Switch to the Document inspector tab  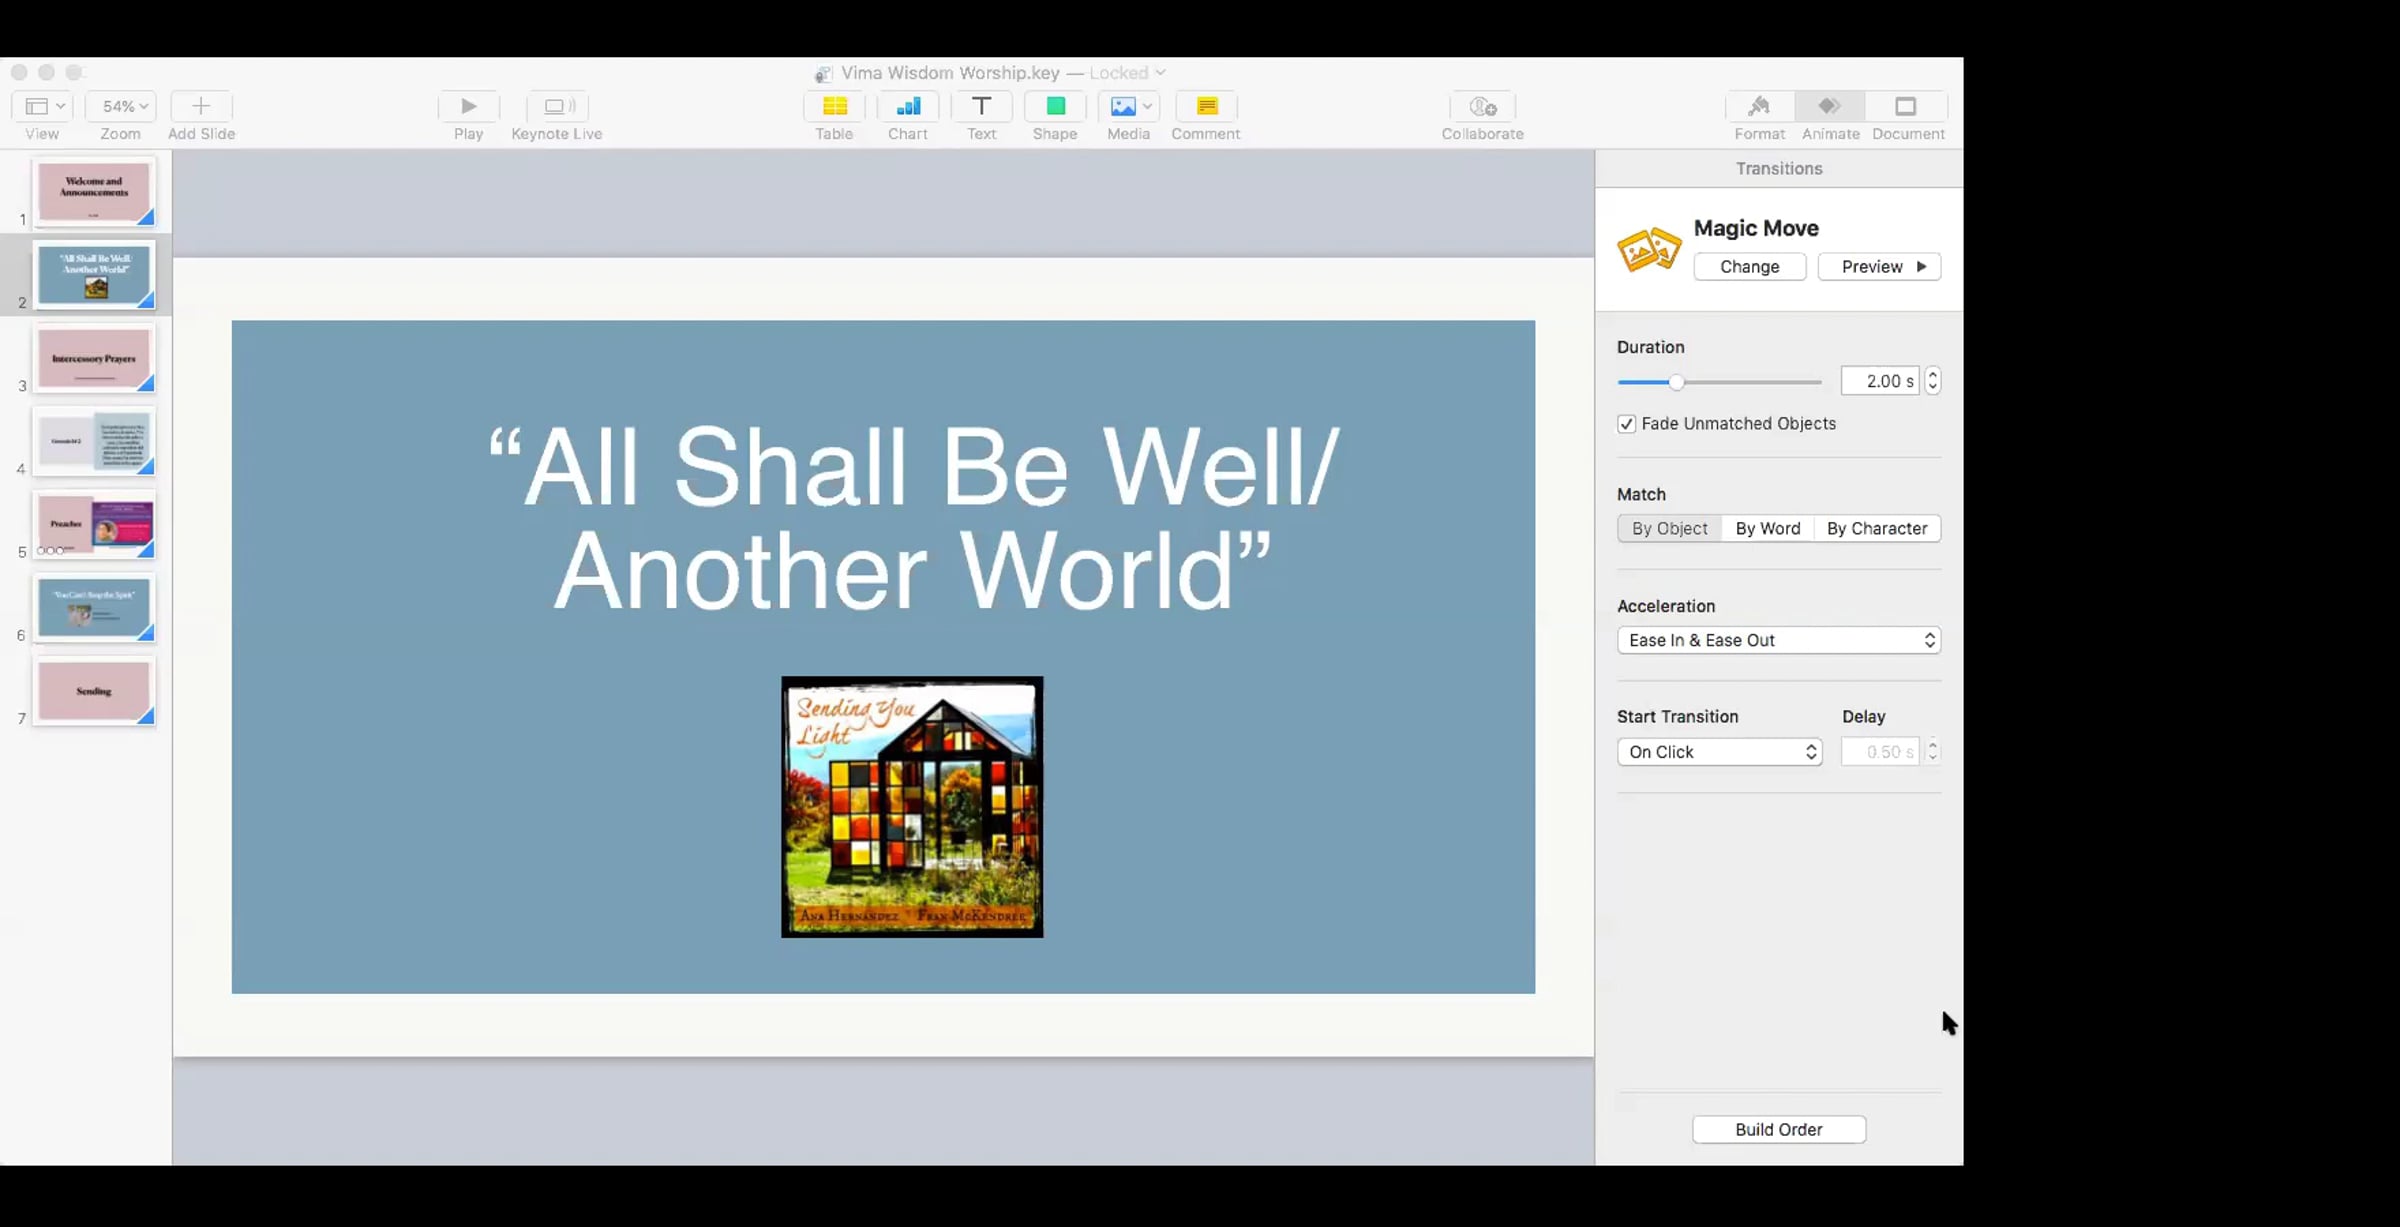[x=1907, y=107]
